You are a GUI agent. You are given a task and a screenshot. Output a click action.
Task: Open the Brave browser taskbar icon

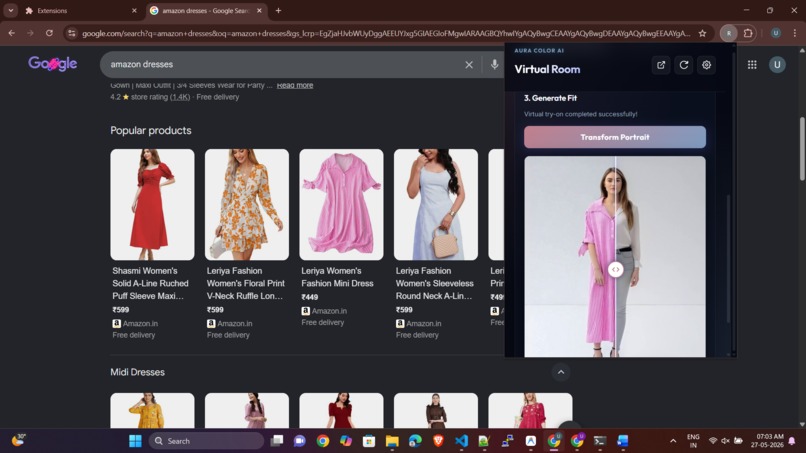pyautogui.click(x=438, y=441)
